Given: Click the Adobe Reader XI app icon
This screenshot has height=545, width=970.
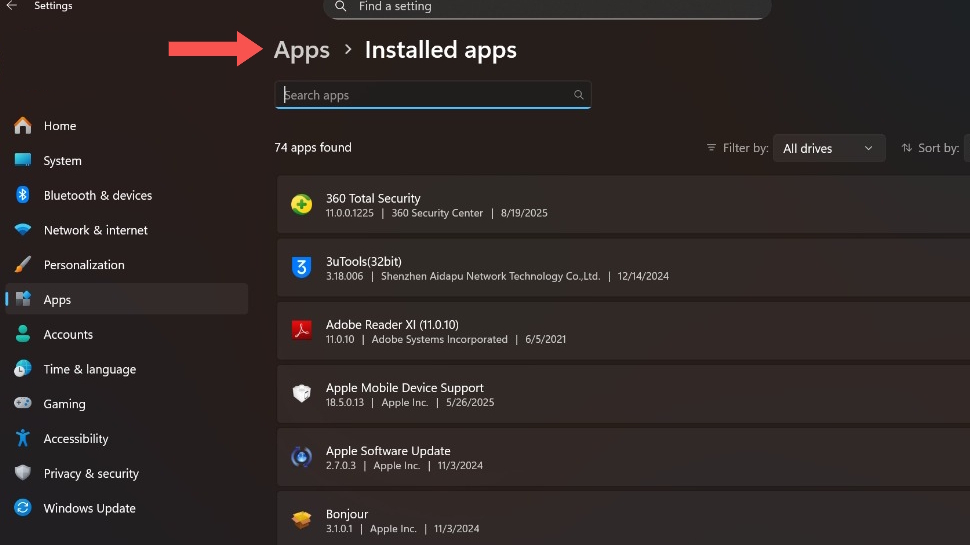Looking at the screenshot, I should 301,330.
